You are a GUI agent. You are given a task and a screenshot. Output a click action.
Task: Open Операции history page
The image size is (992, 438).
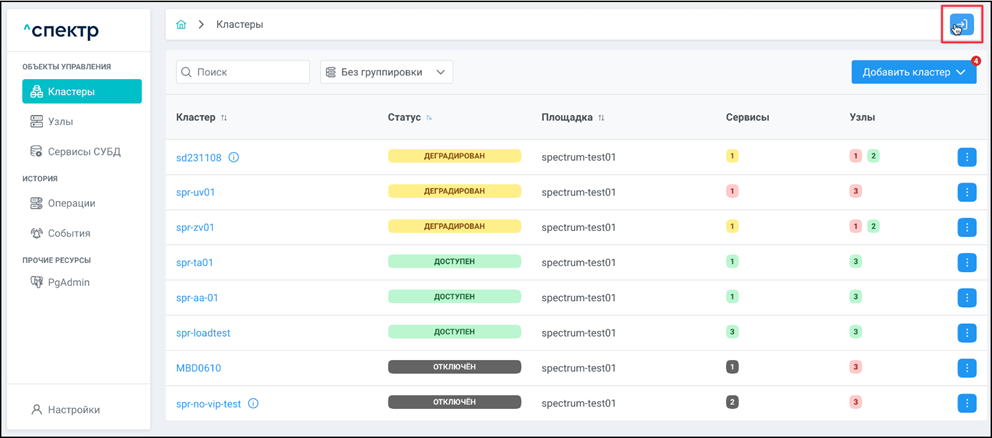tap(71, 203)
